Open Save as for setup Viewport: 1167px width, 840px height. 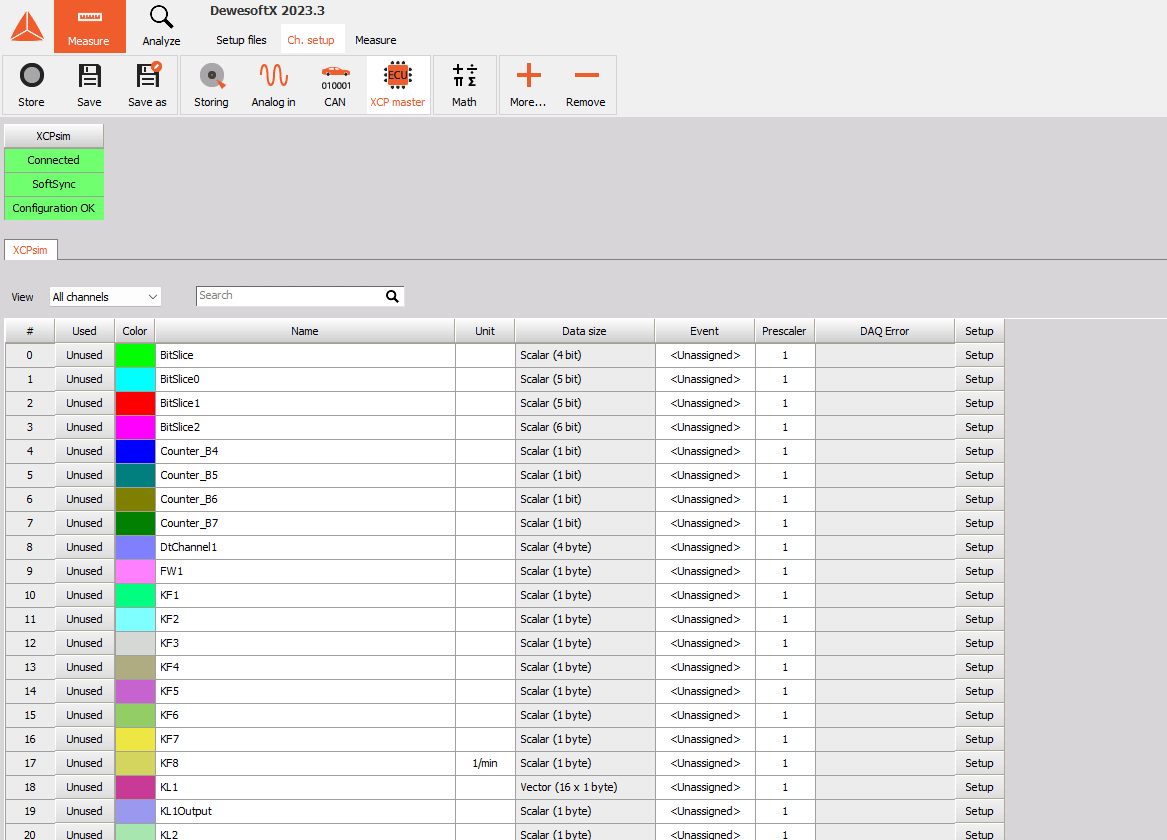tap(147, 86)
